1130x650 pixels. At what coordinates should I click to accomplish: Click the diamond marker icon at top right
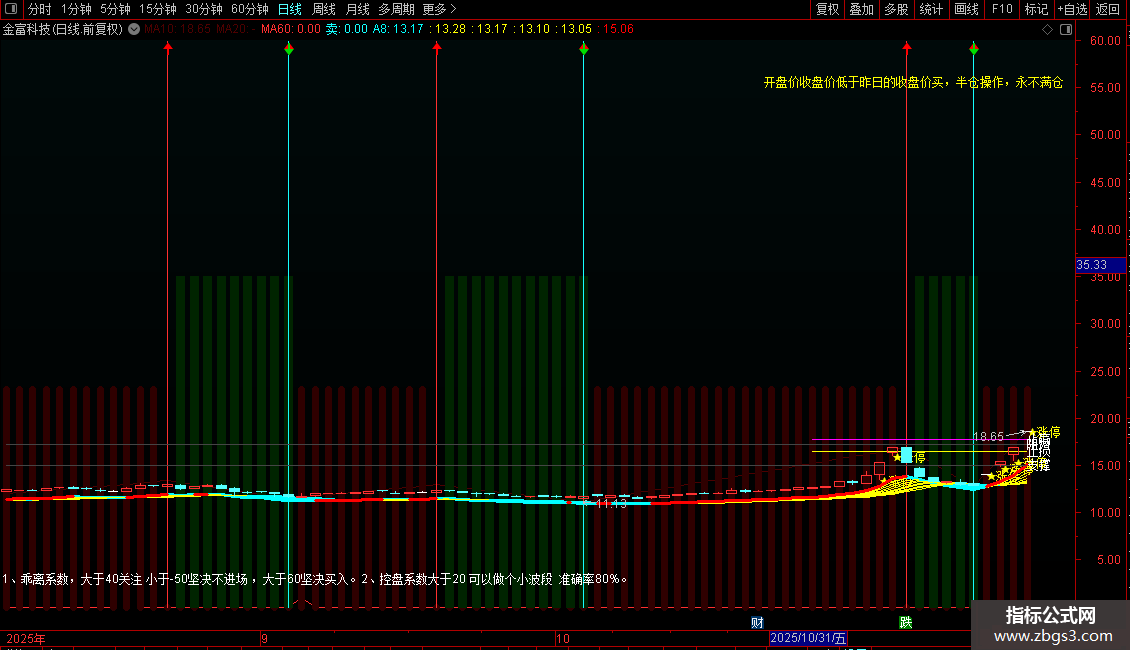[x=1046, y=29]
